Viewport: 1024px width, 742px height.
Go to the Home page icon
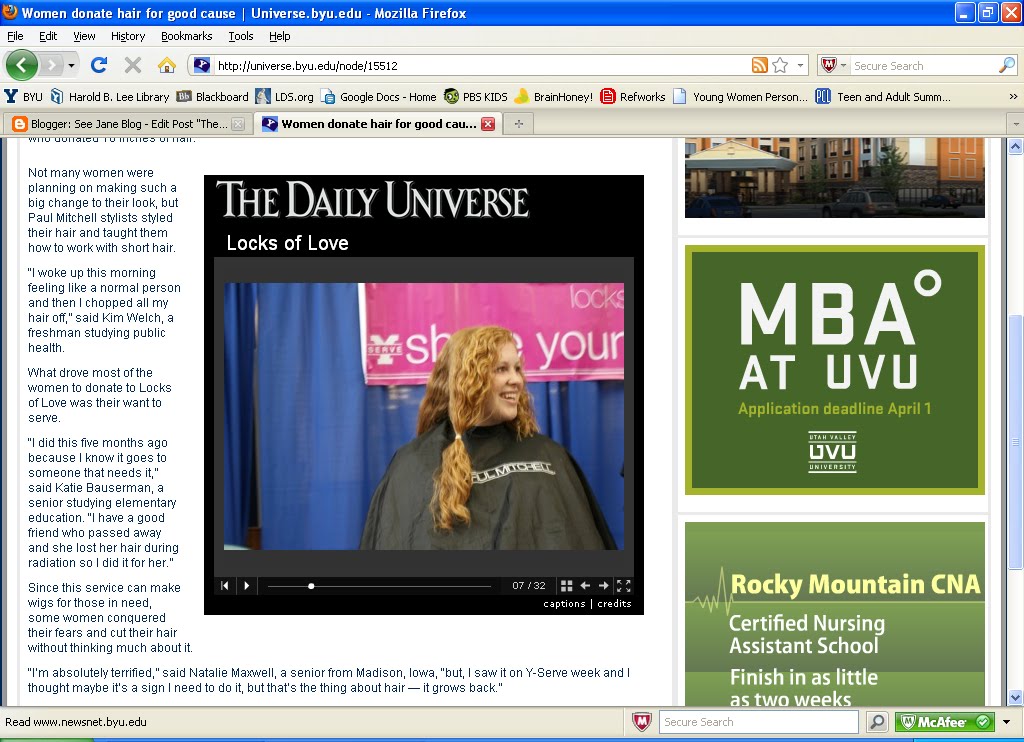167,65
